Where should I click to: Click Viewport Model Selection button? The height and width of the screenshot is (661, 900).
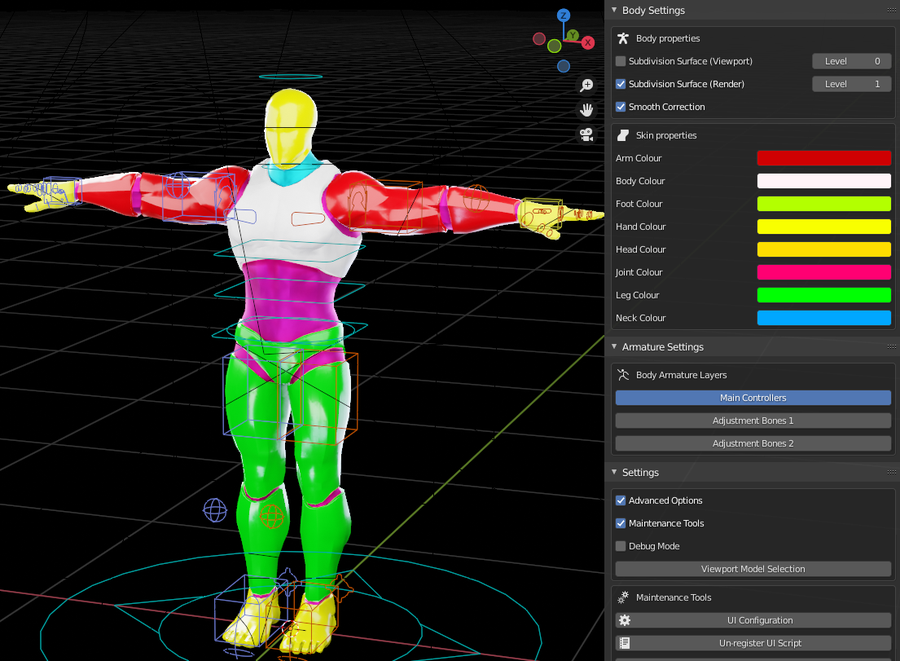(x=753, y=569)
